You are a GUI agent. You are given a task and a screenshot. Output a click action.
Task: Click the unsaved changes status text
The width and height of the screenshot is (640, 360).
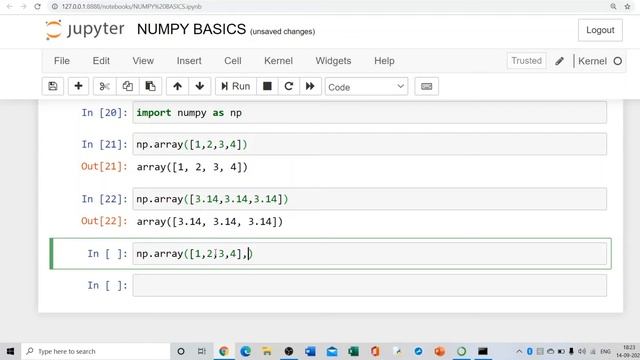[x=282, y=31]
